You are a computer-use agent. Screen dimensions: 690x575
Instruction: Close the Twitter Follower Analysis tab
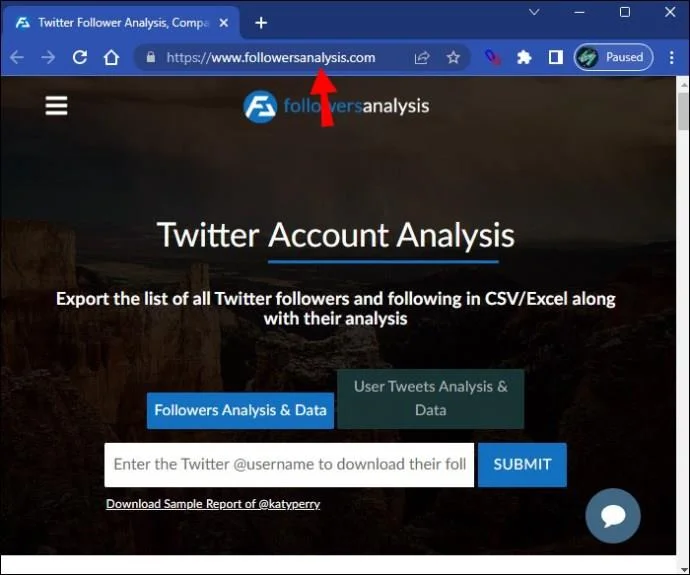224,22
